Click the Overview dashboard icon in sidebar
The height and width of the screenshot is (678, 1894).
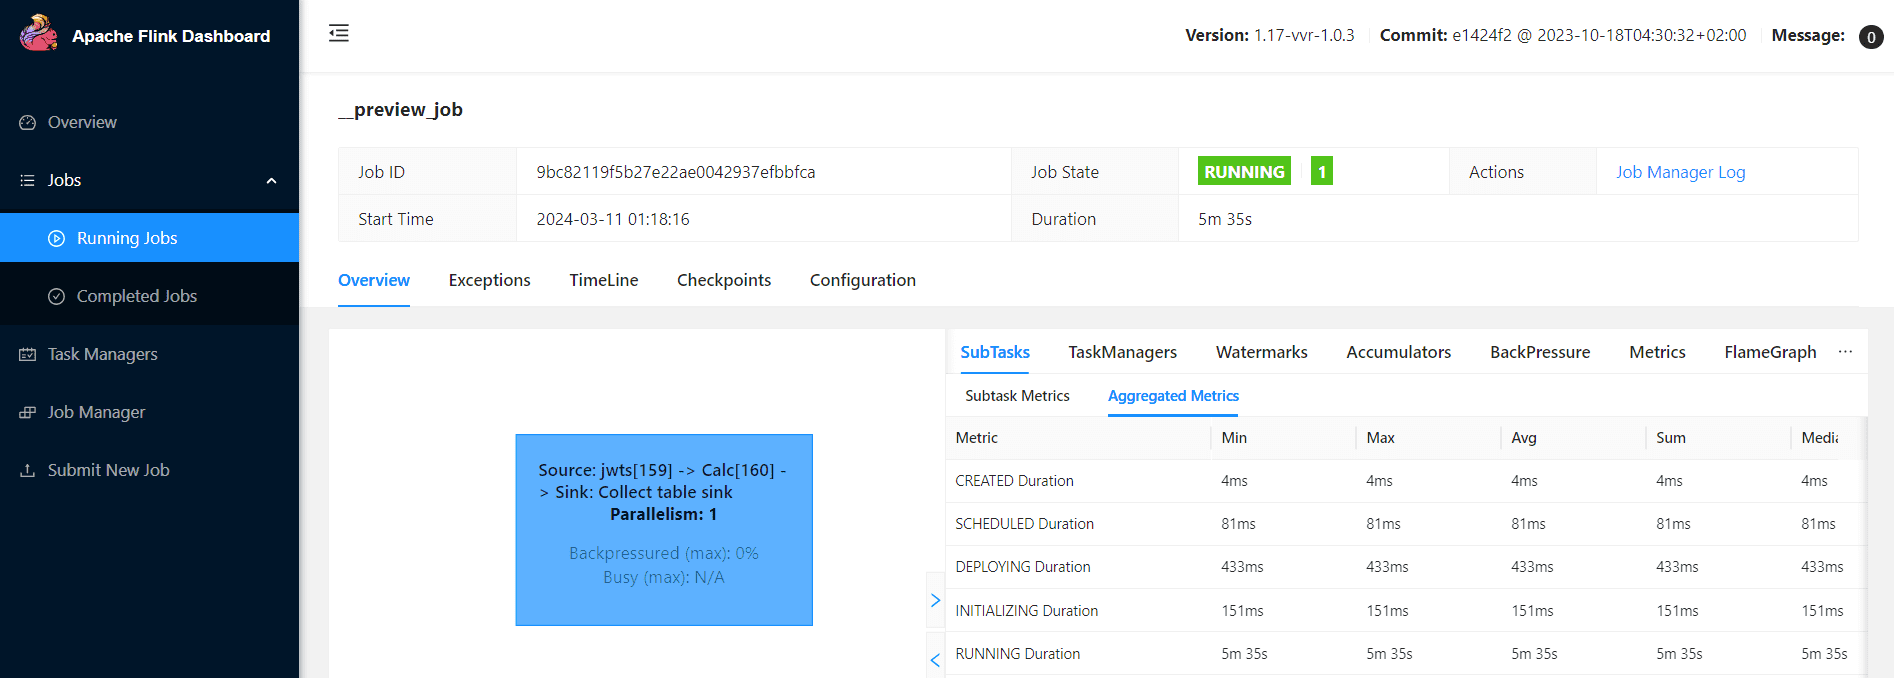coord(28,122)
